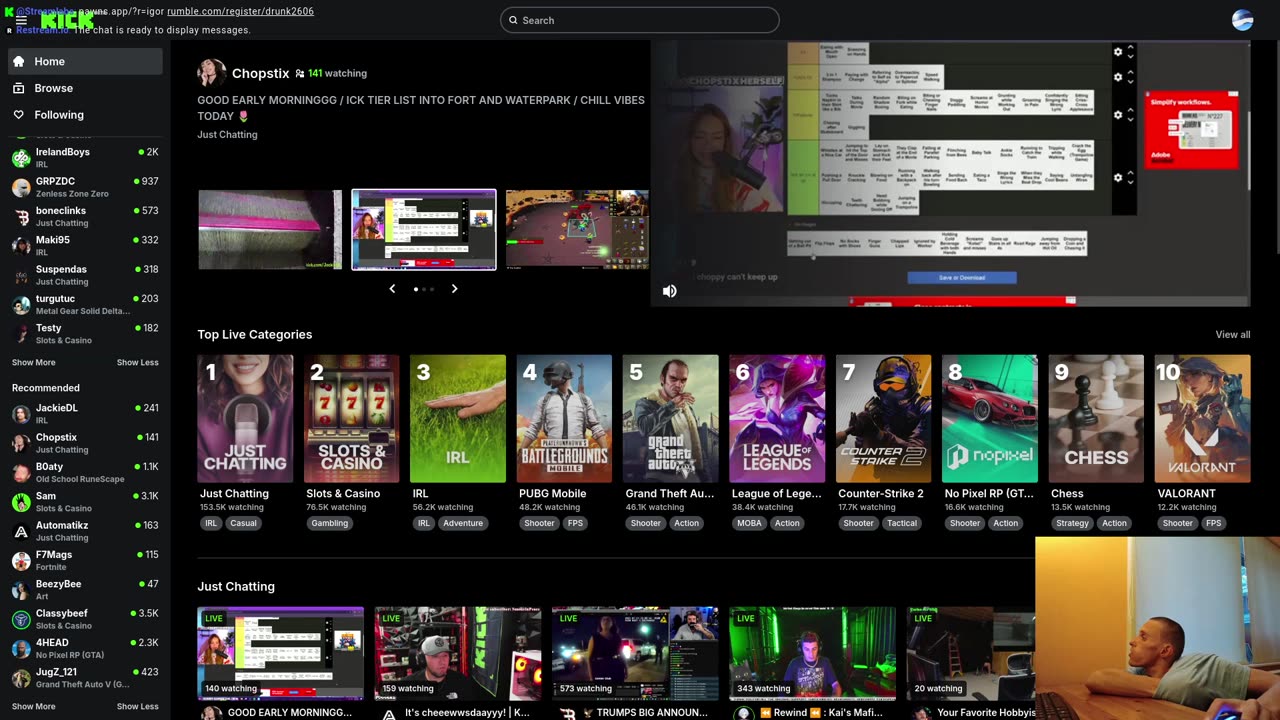Open the user profile avatar
The image size is (1280, 720).
(1242, 20)
